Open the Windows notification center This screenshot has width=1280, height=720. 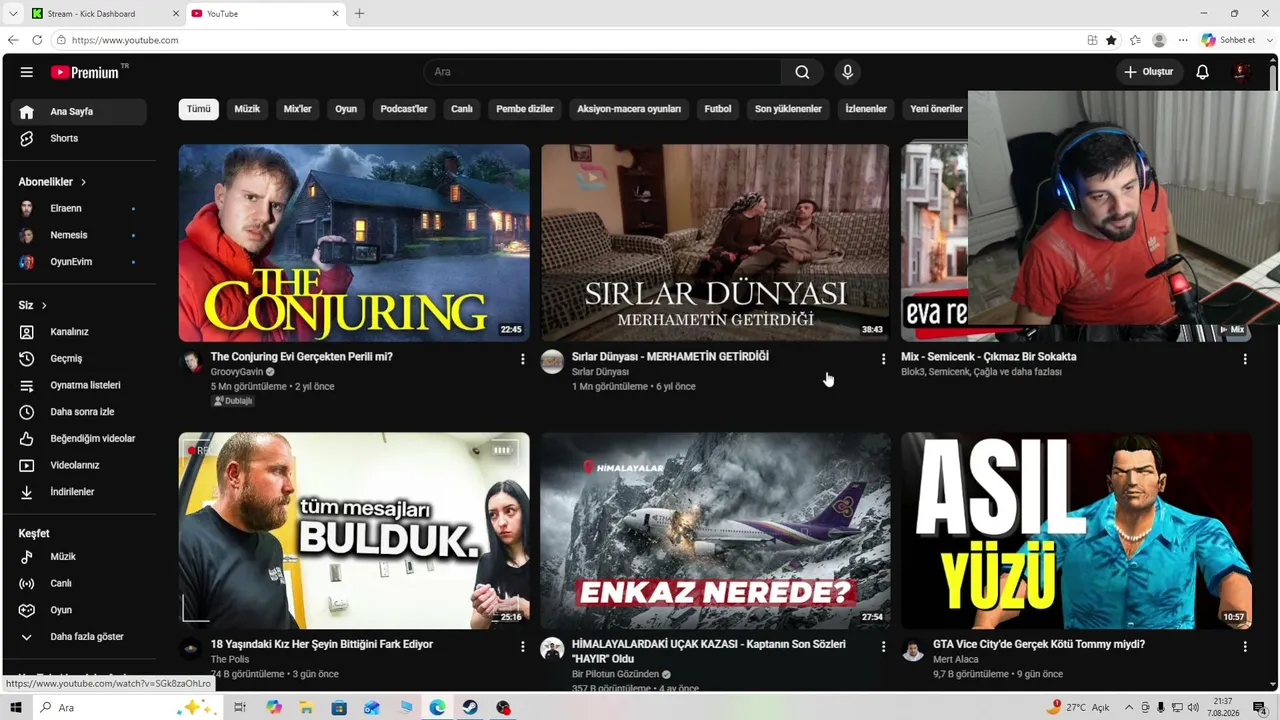coord(1259,708)
